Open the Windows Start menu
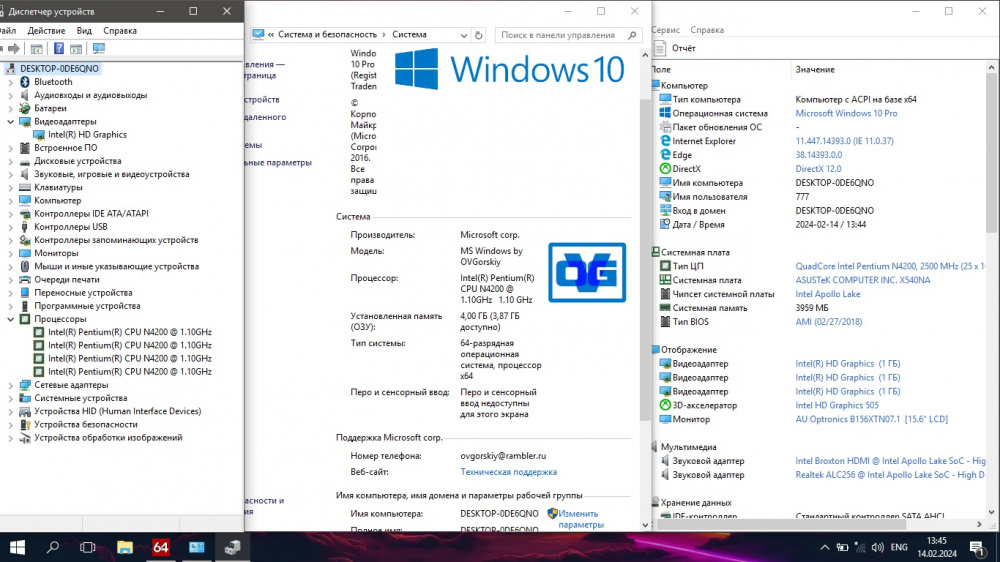This screenshot has height=562, width=1000. (x=17, y=547)
